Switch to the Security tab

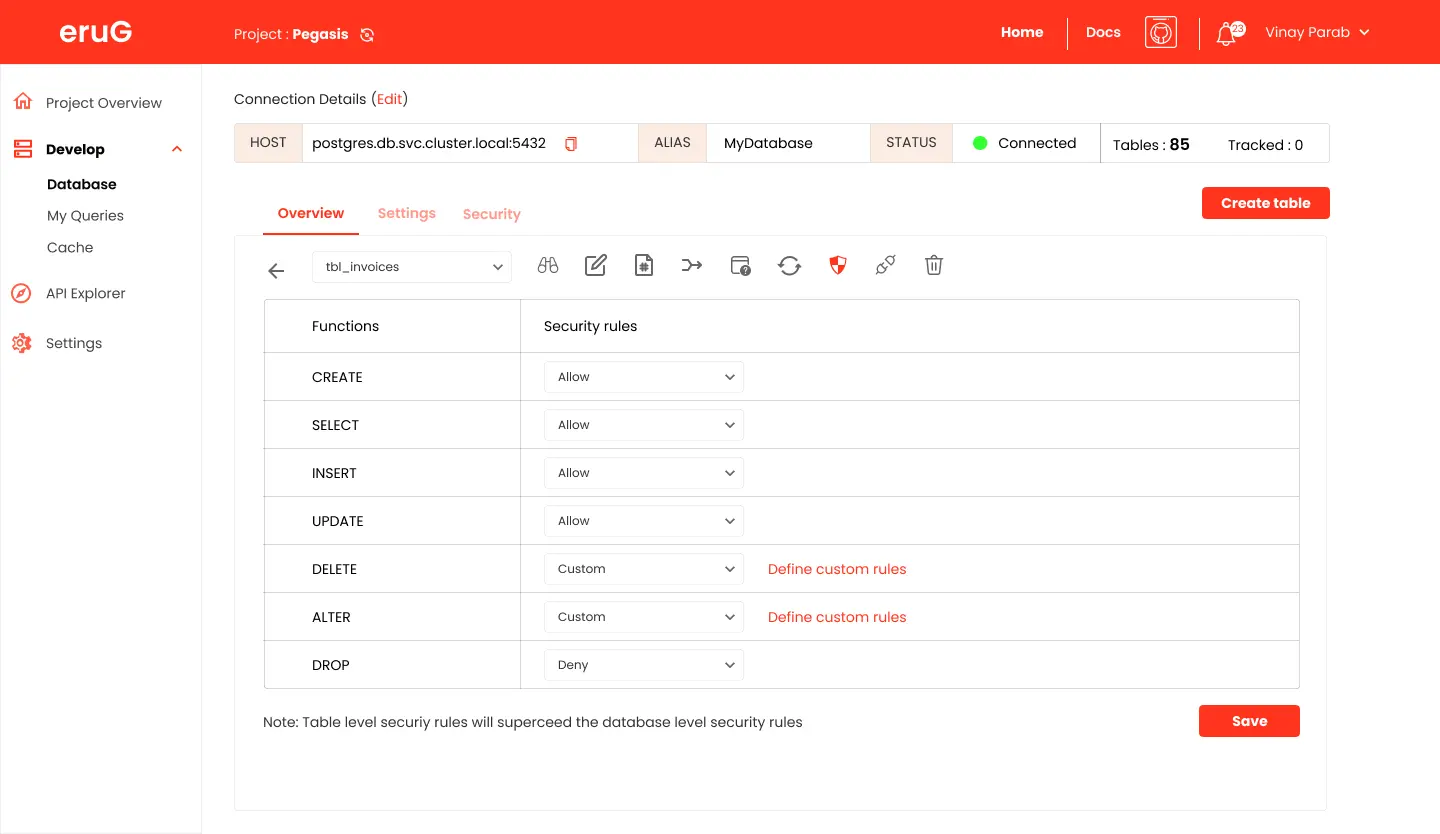pos(491,215)
